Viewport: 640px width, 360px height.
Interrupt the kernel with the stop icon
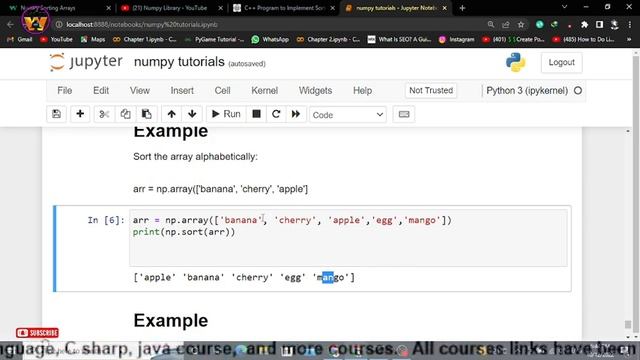point(256,114)
